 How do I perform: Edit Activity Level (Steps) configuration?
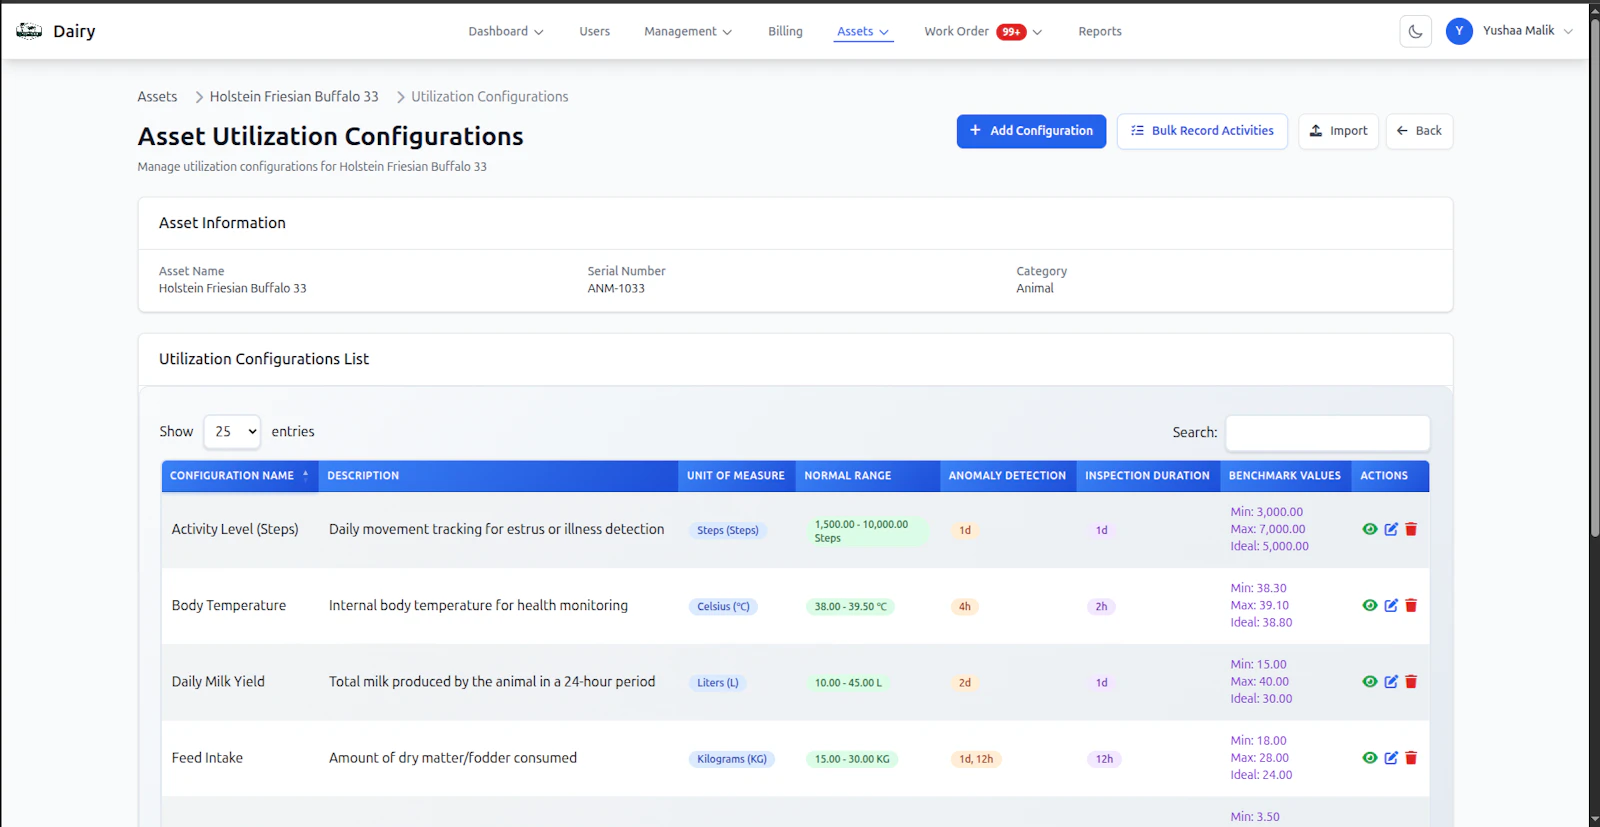click(x=1391, y=529)
